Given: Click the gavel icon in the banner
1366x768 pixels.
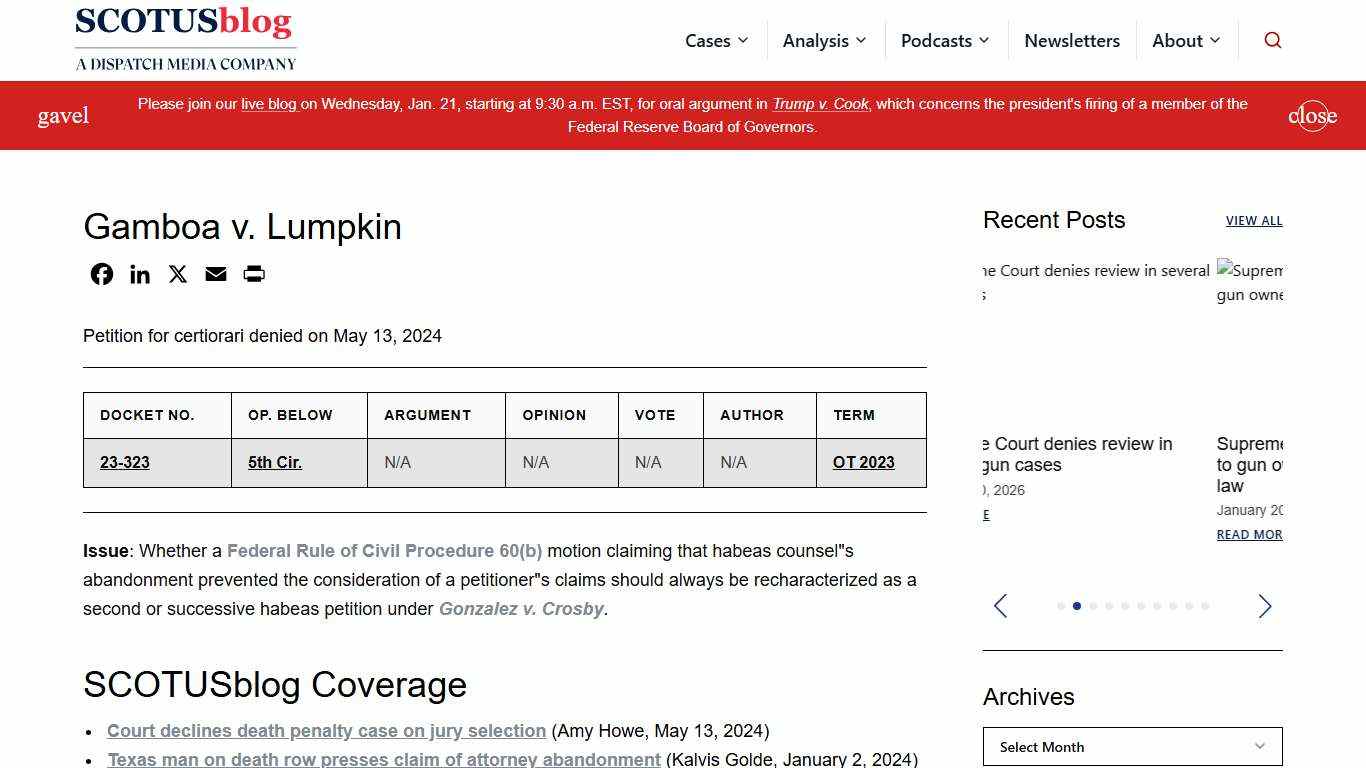Looking at the screenshot, I should click(63, 115).
